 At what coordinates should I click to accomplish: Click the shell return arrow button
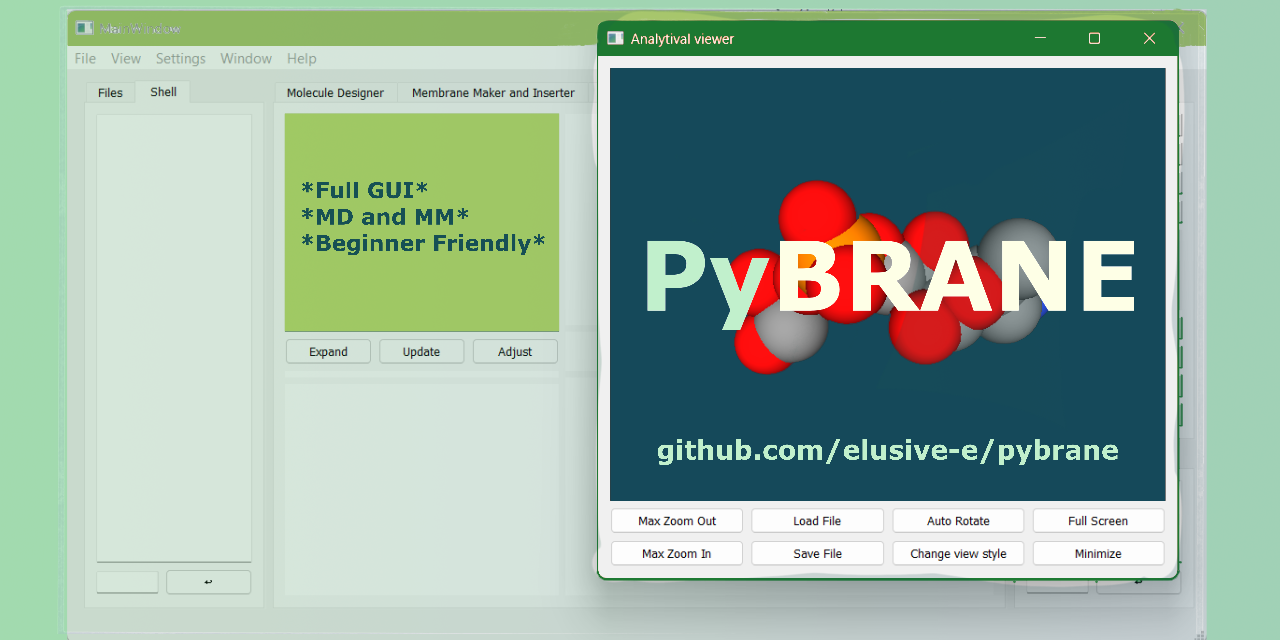(208, 582)
